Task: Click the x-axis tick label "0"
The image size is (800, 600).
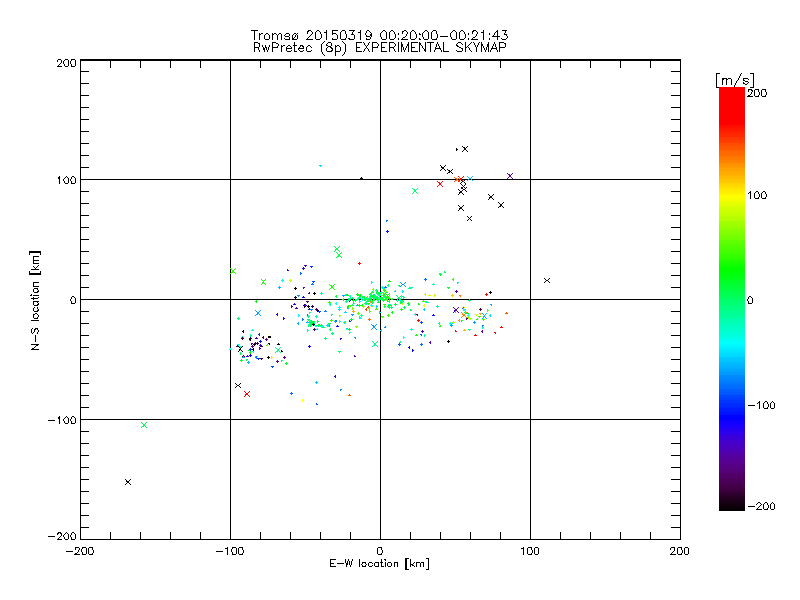Action: click(x=380, y=551)
